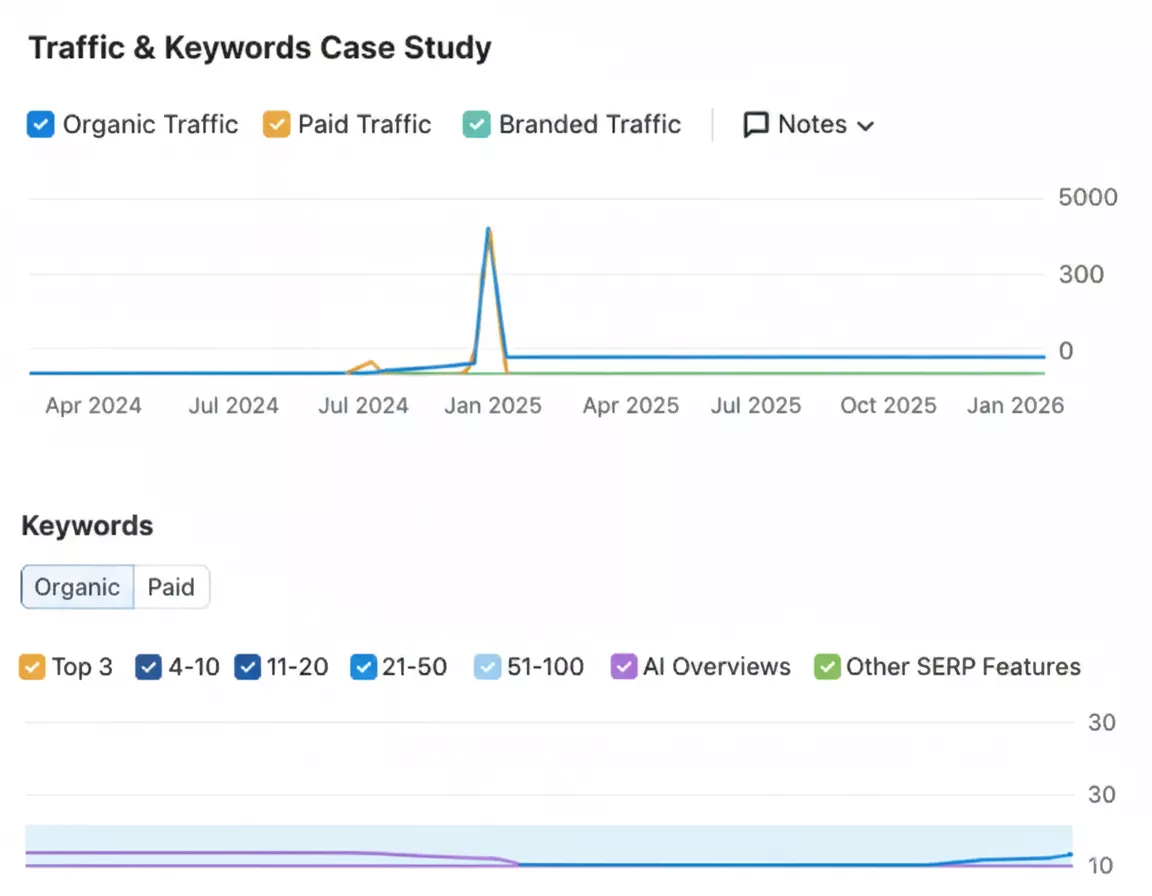Toggle the Paid Traffic orange checkbox
The height and width of the screenshot is (896, 1152).
276,125
